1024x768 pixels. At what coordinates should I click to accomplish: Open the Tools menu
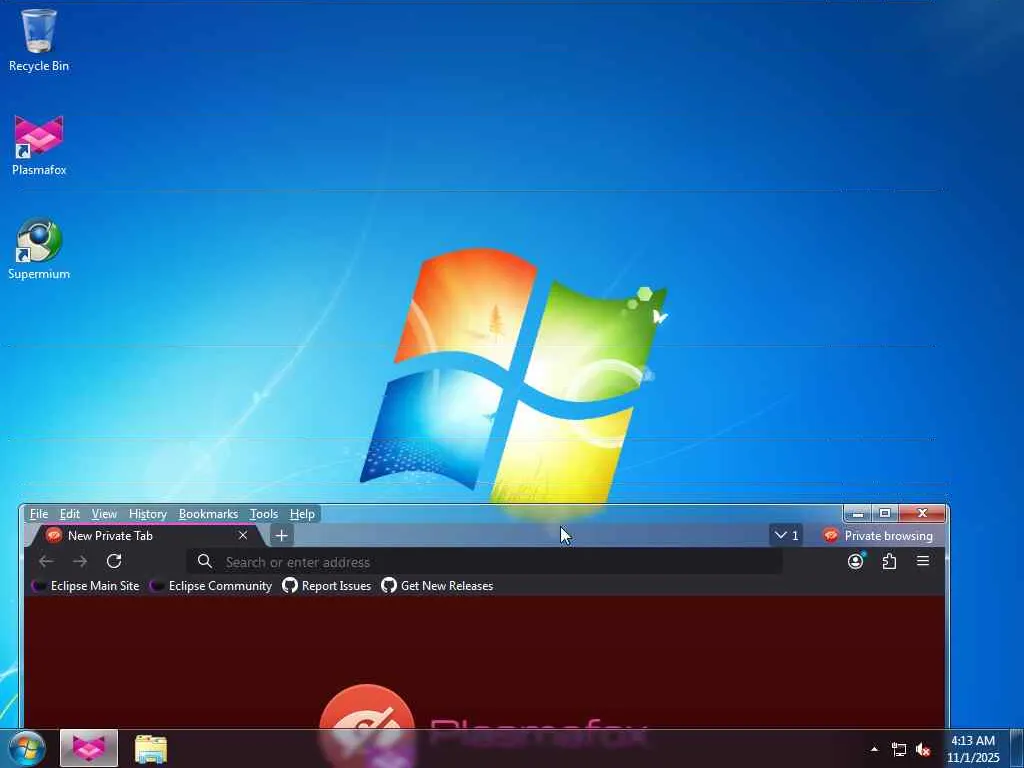pos(264,514)
